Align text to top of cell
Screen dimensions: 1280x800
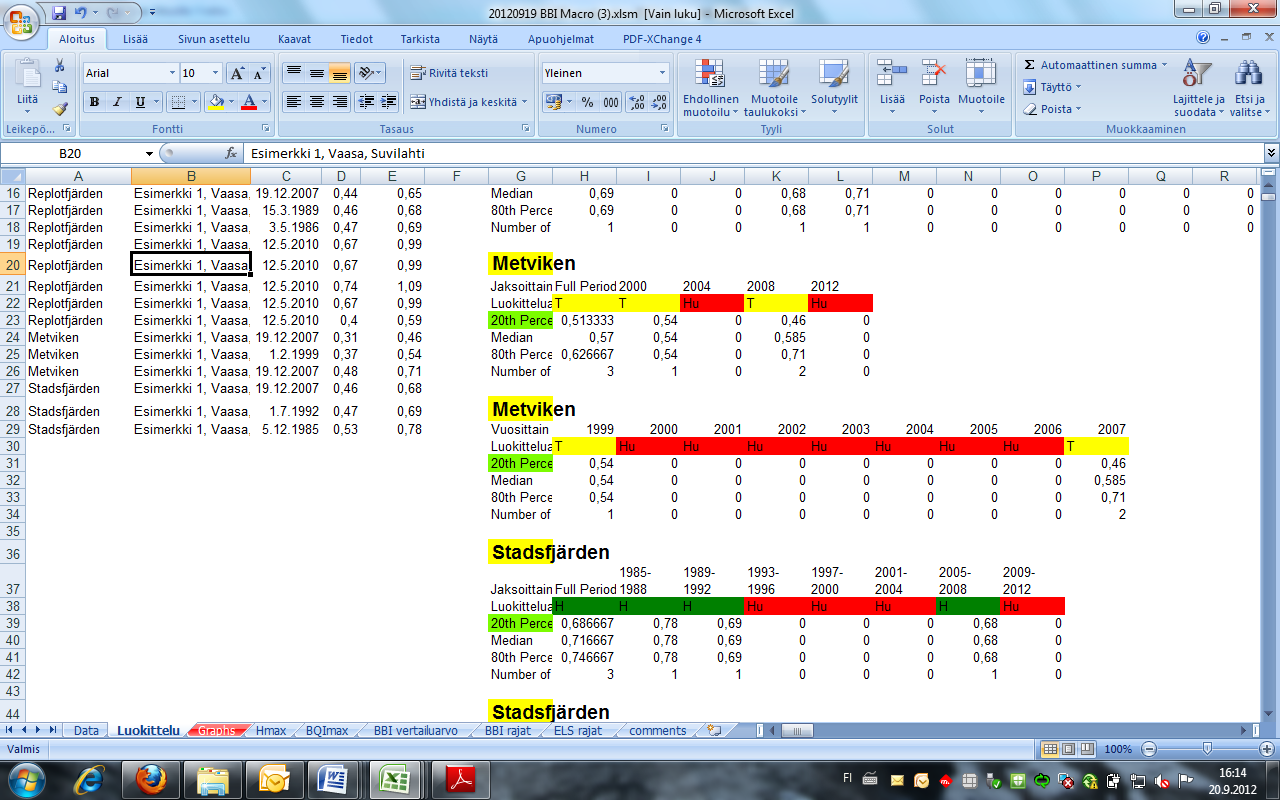click(x=293, y=73)
